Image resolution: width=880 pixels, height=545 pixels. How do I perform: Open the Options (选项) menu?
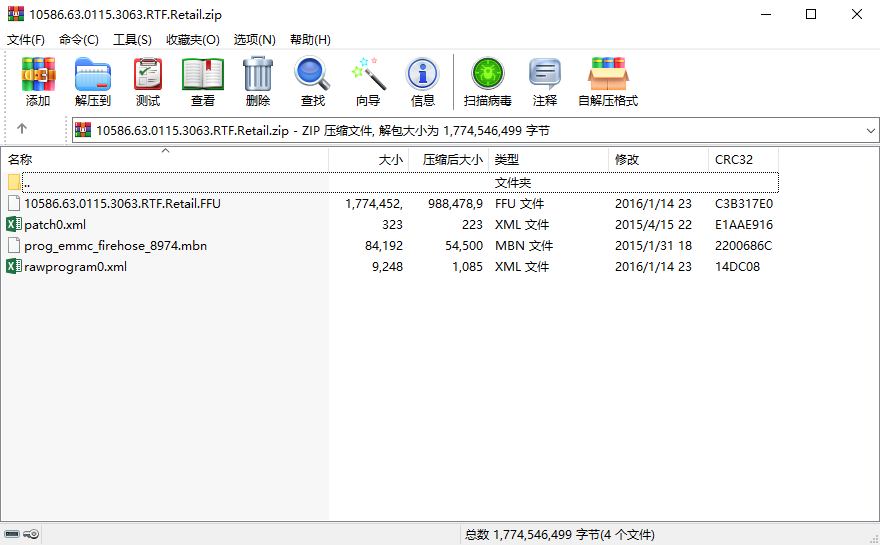point(254,40)
